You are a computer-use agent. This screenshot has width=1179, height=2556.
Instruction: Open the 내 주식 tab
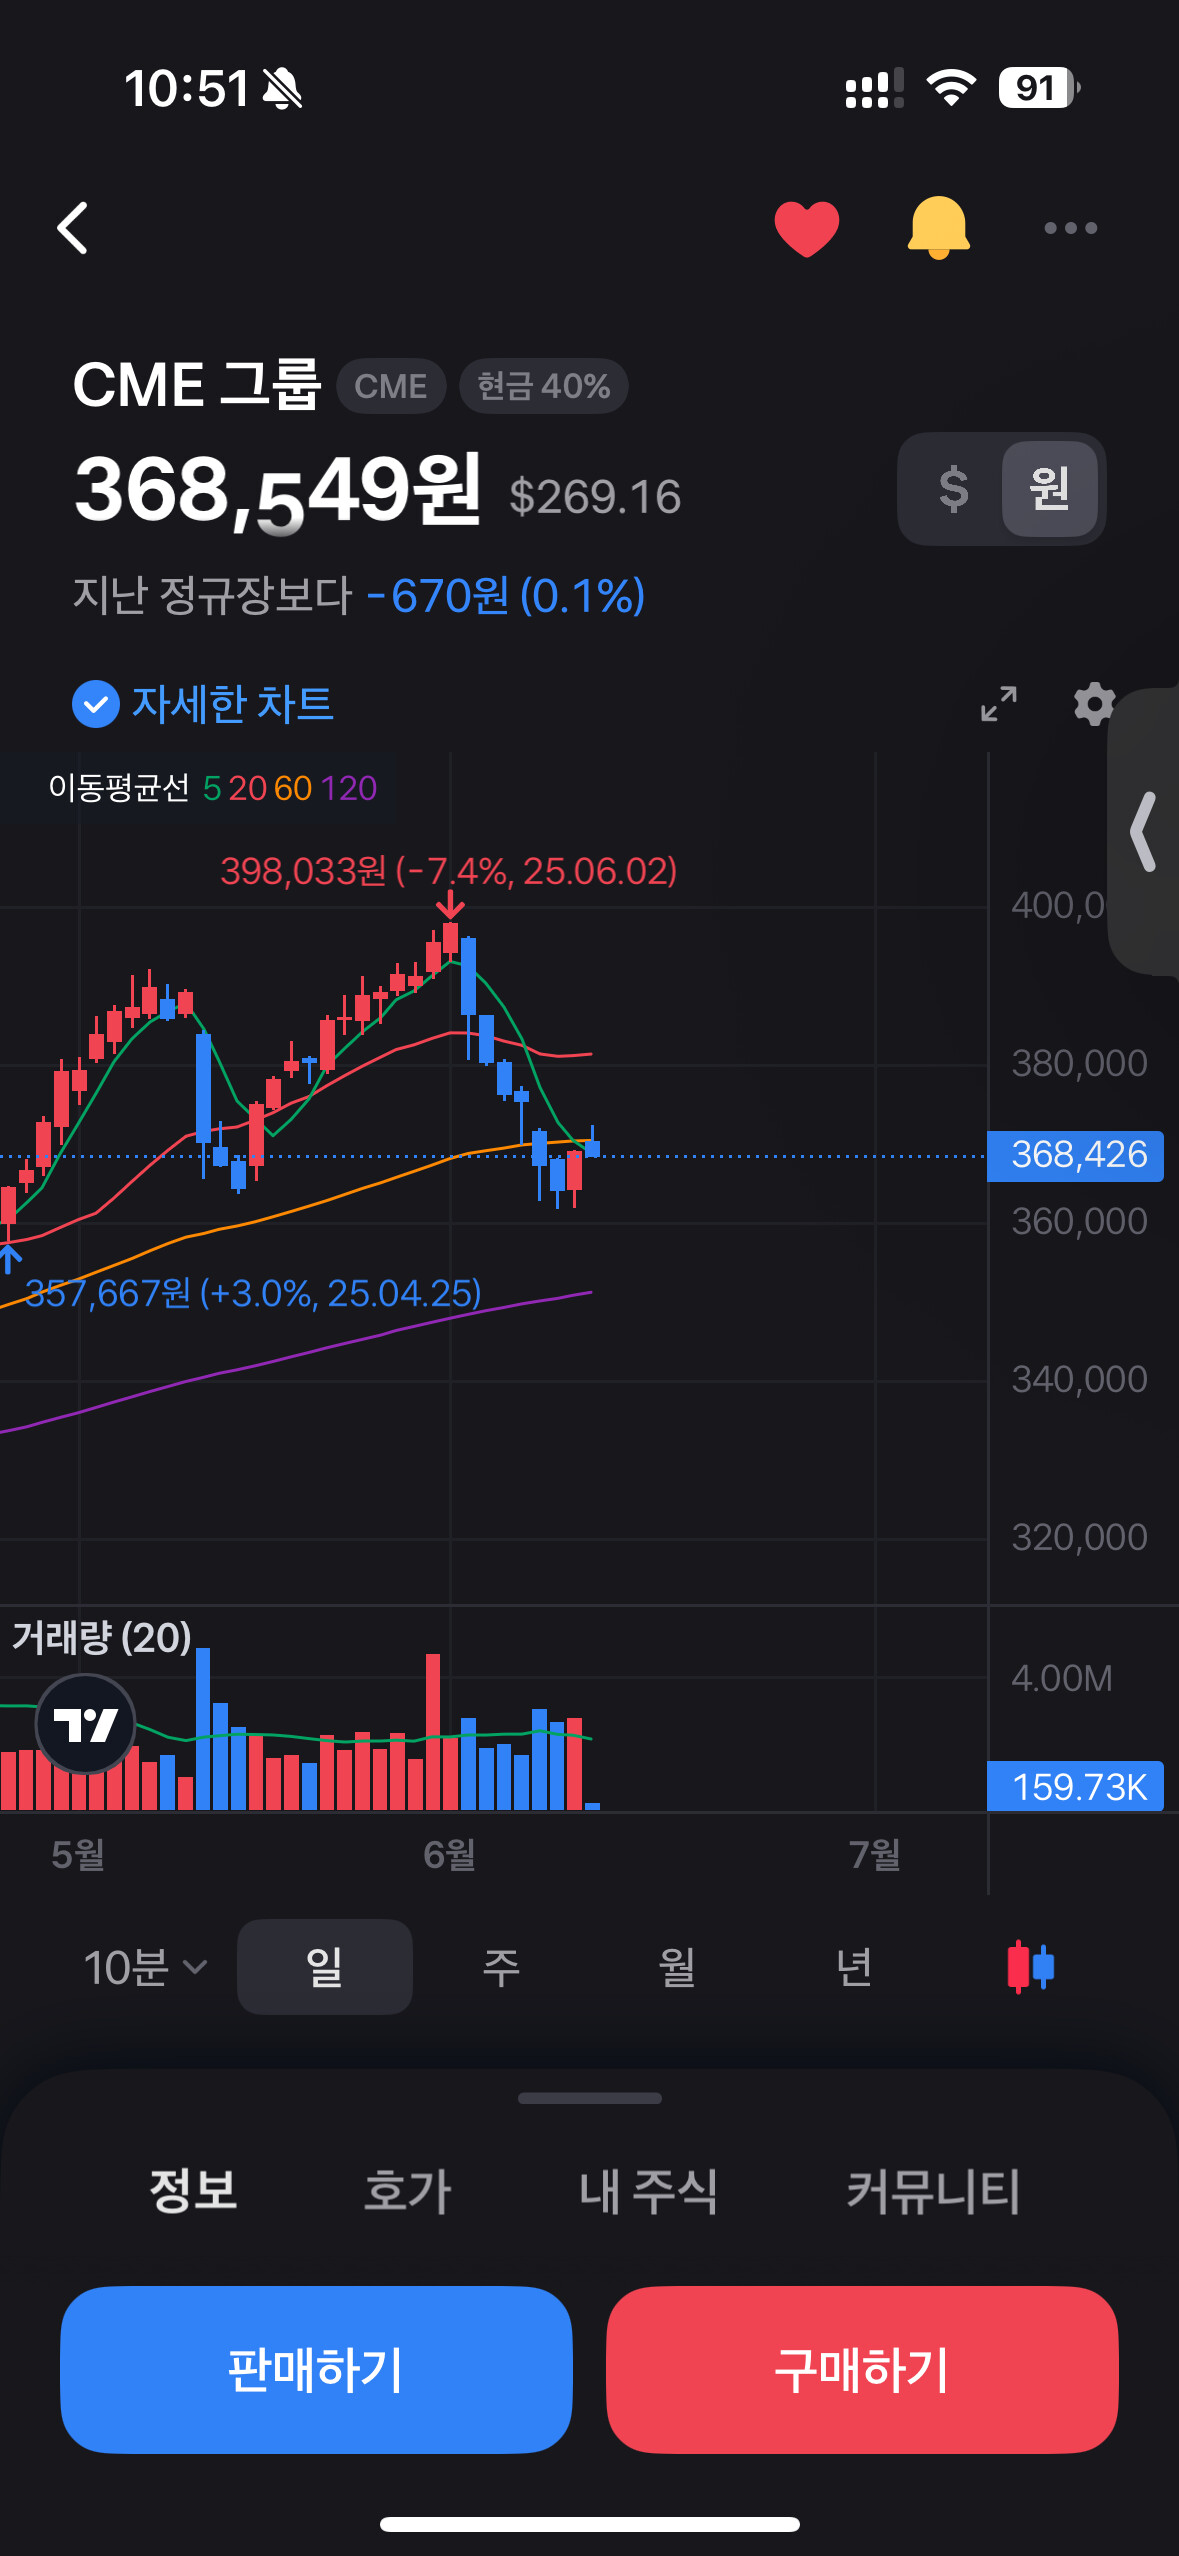click(649, 2190)
